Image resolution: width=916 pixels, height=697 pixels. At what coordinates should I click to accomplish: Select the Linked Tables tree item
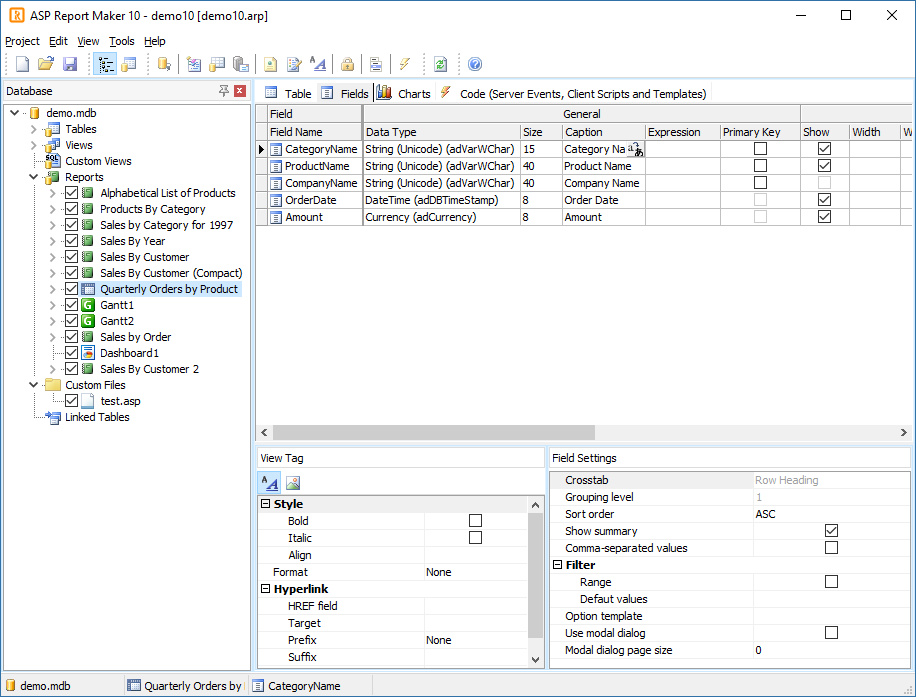tap(97, 417)
